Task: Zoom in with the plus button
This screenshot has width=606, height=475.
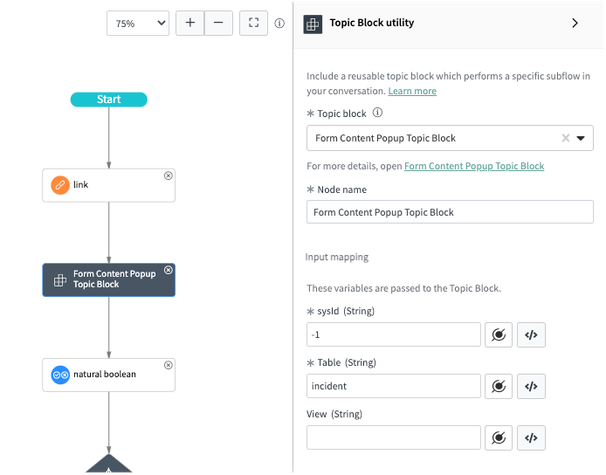Action: [x=190, y=23]
